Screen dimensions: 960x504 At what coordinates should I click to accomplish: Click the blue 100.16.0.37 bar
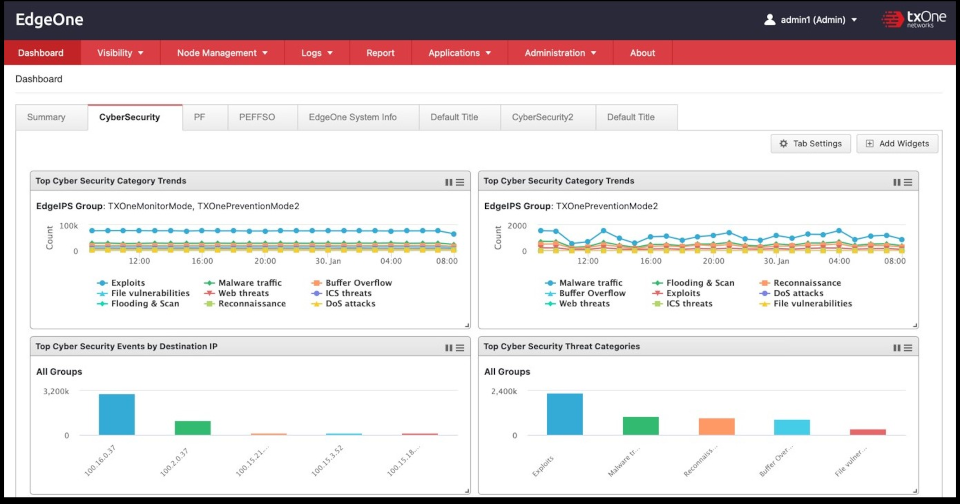click(x=117, y=415)
